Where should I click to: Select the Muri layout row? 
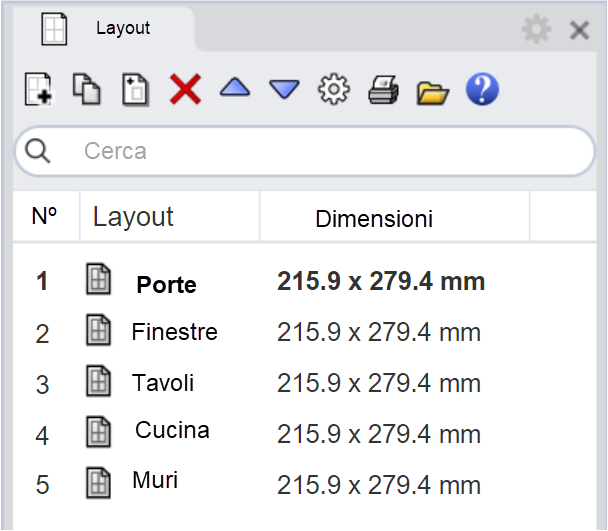[x=305, y=484]
